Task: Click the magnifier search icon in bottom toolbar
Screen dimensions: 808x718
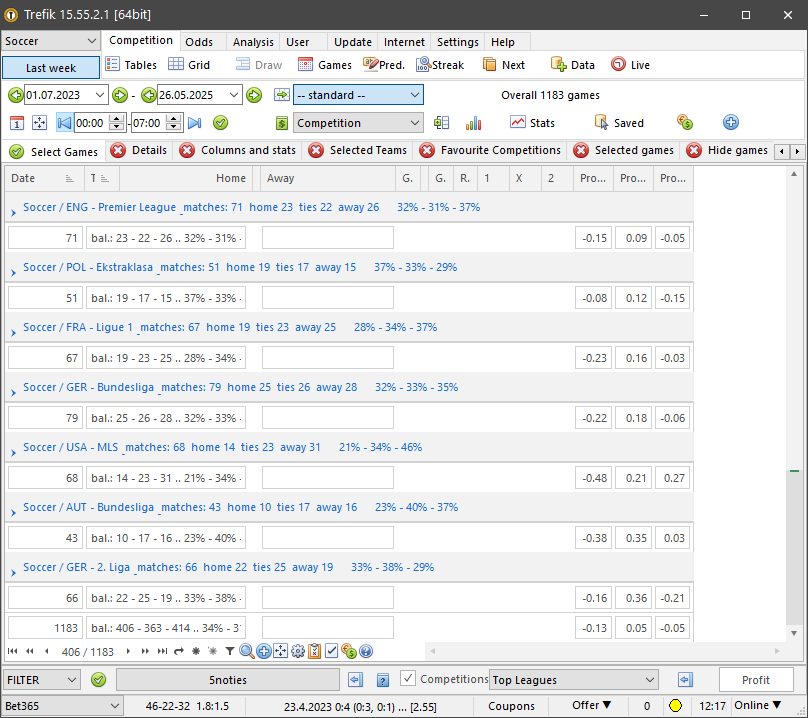Action: coord(247,651)
